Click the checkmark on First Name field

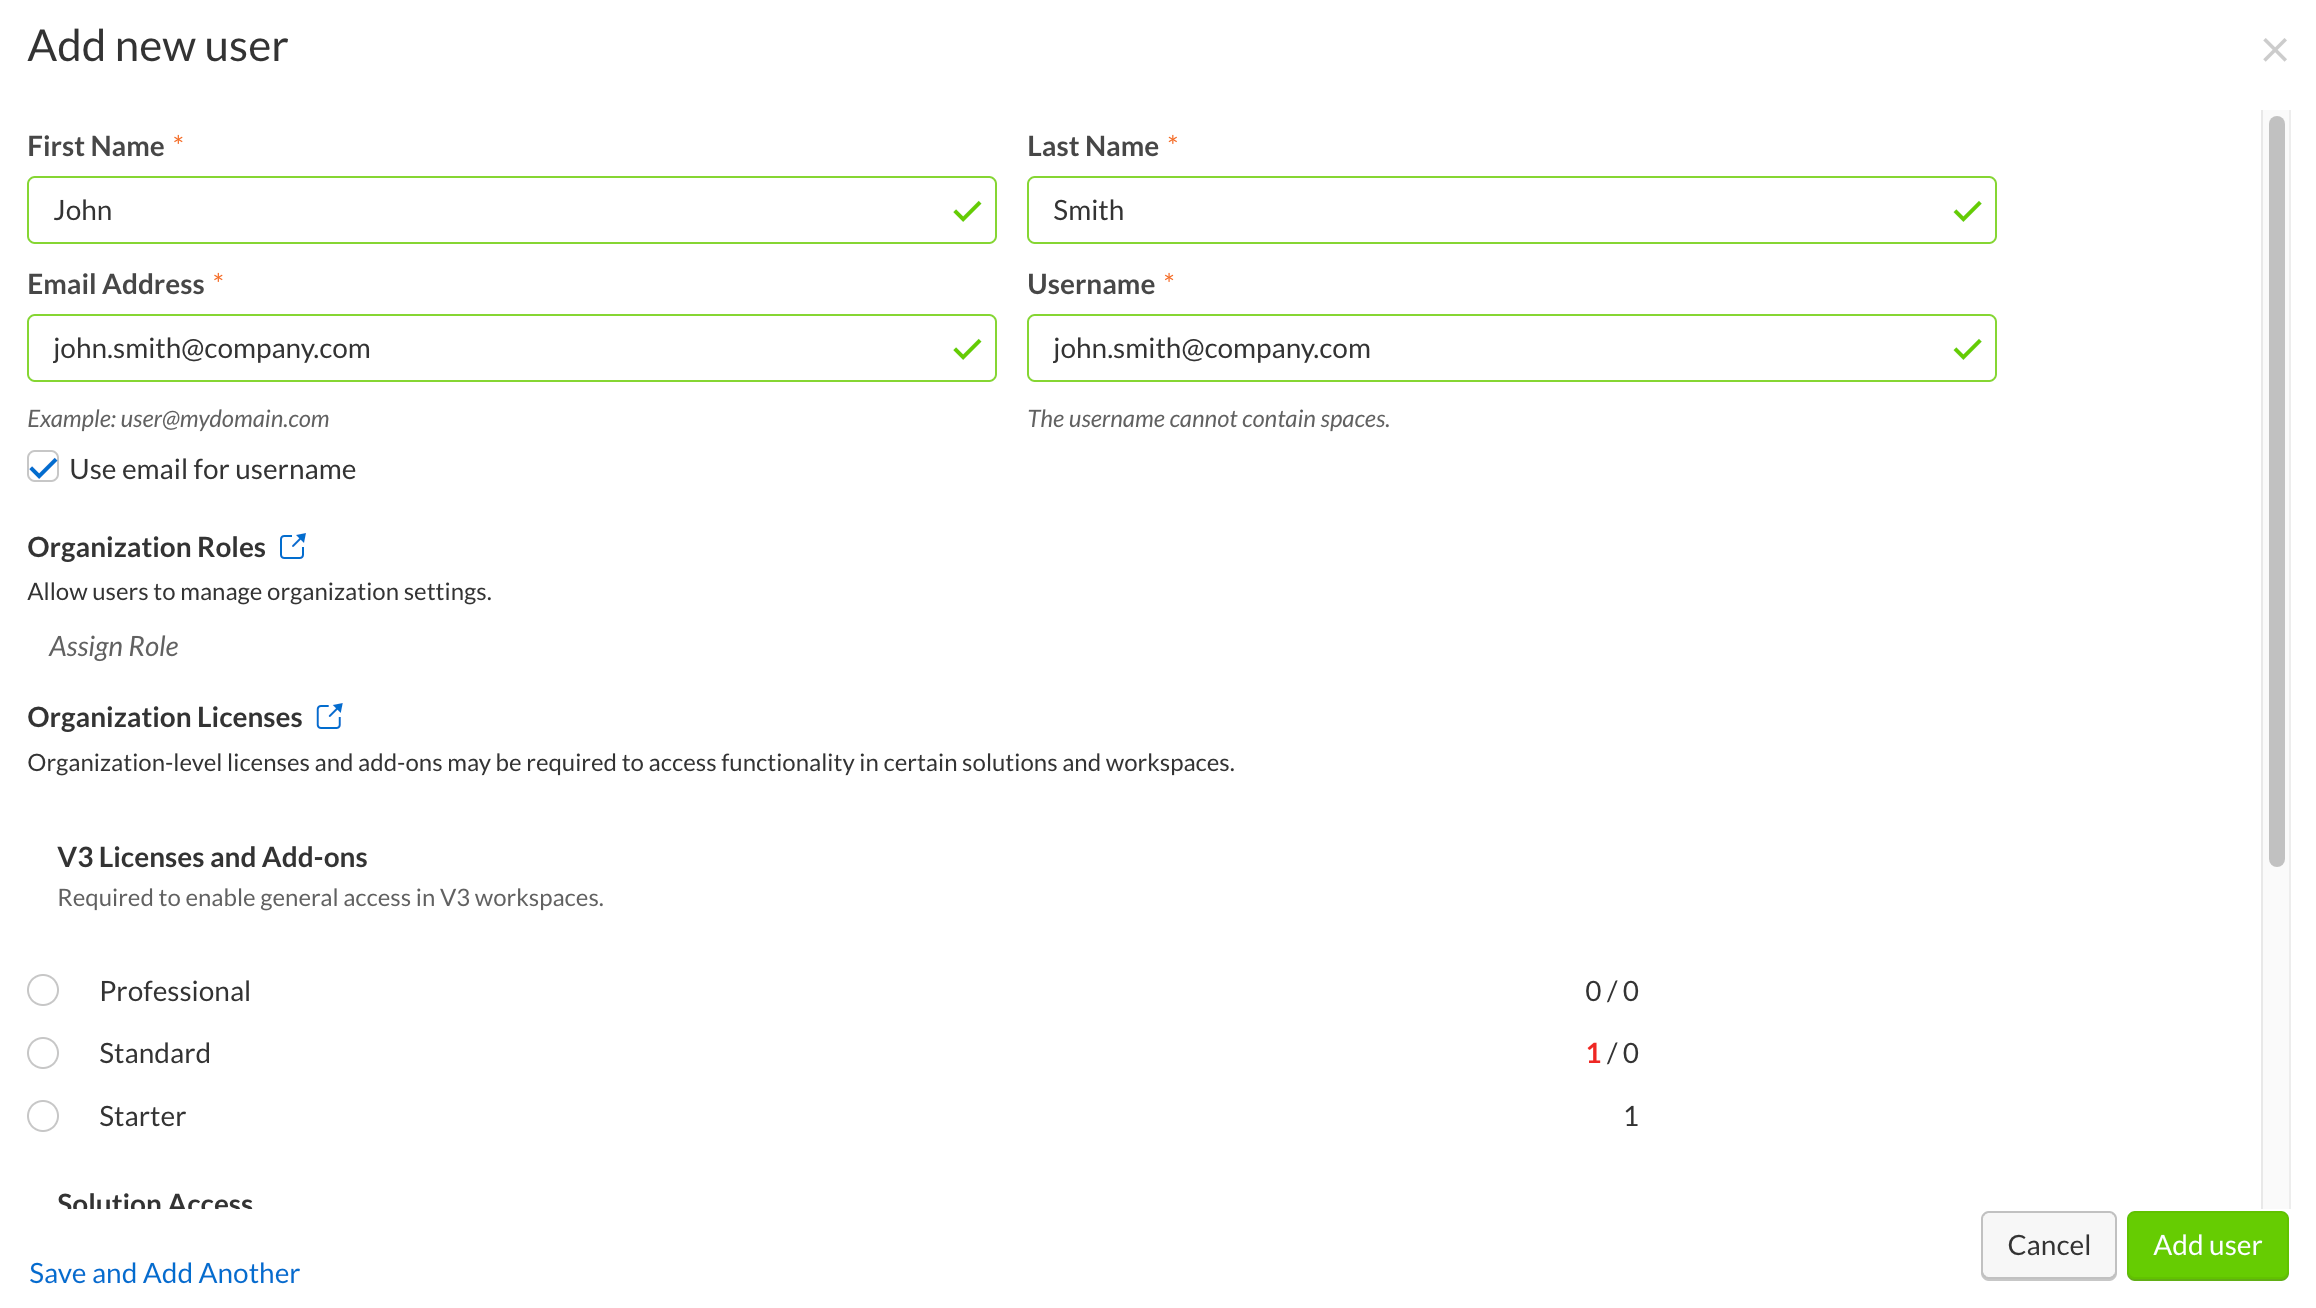(x=965, y=210)
